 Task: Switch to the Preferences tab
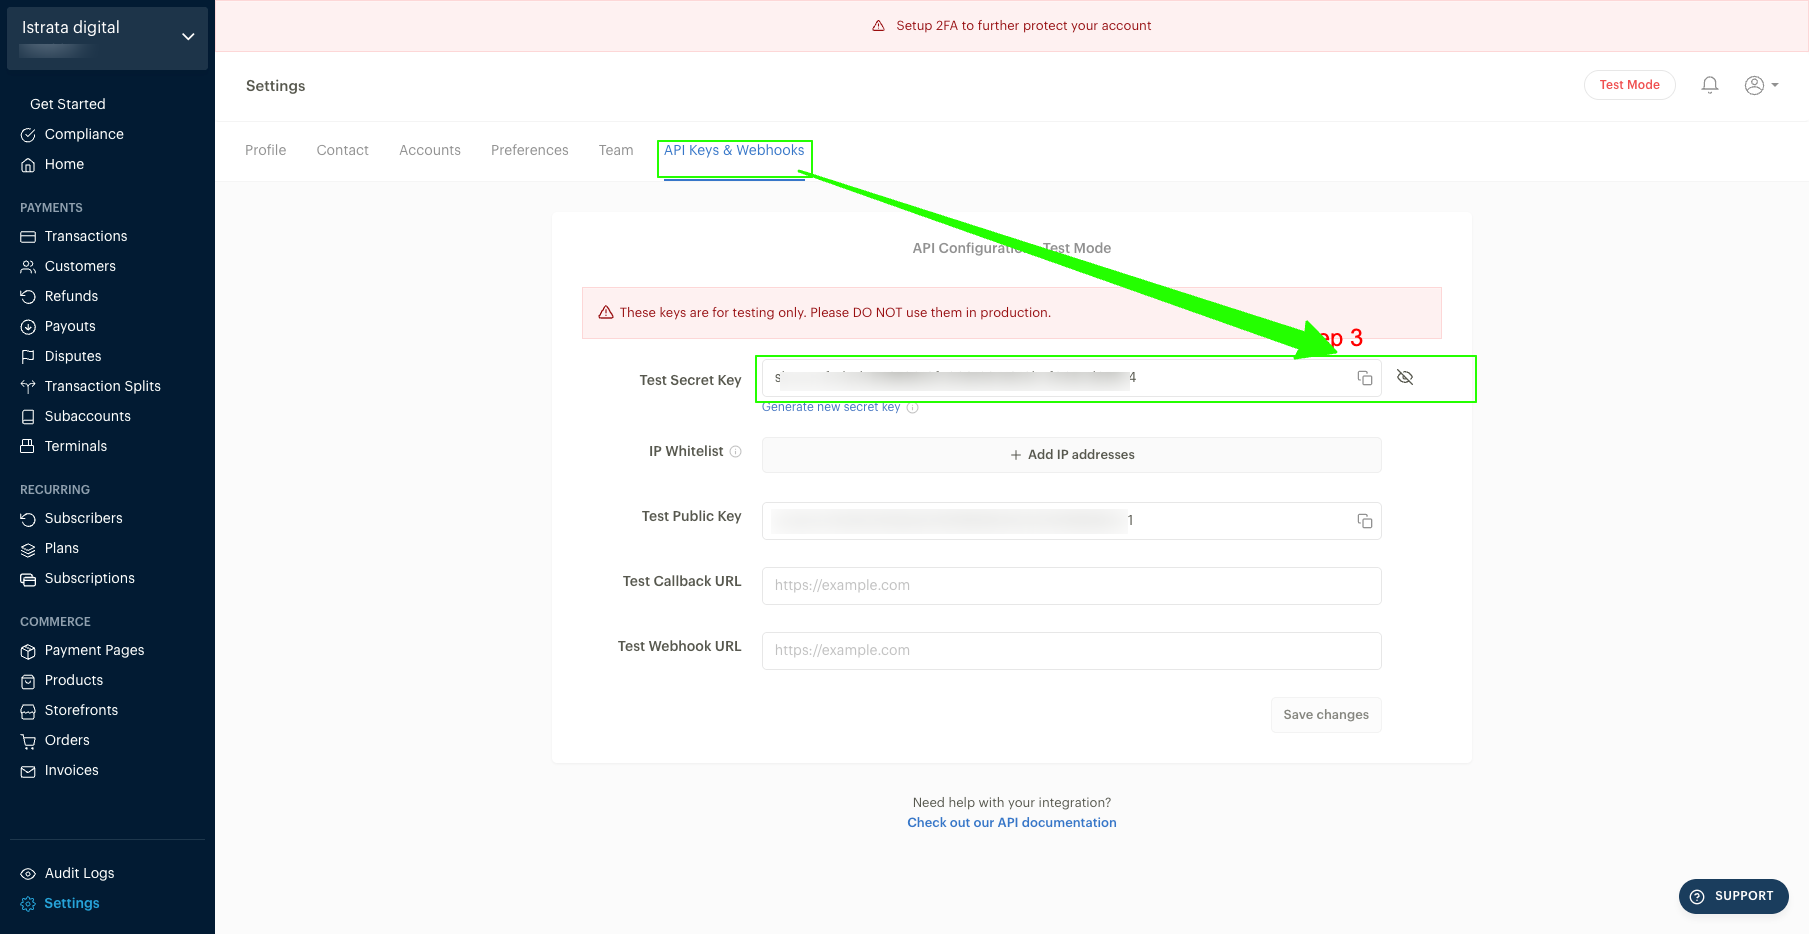click(x=529, y=150)
